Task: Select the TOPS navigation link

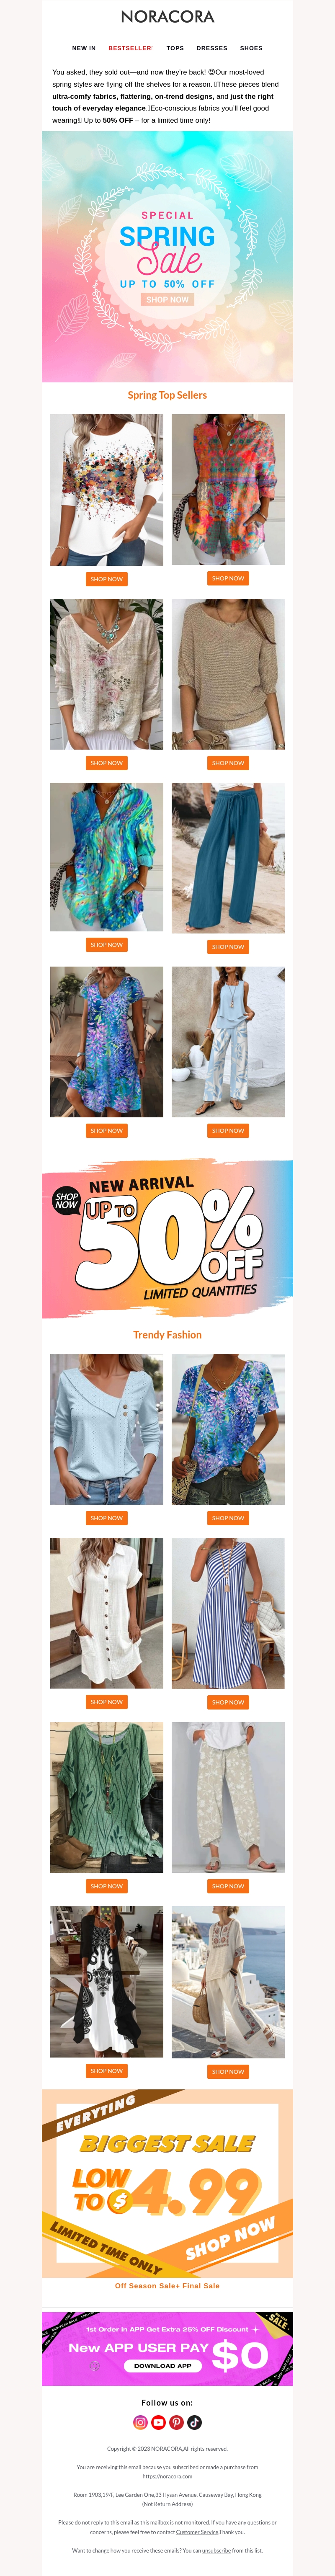Action: pos(175,48)
